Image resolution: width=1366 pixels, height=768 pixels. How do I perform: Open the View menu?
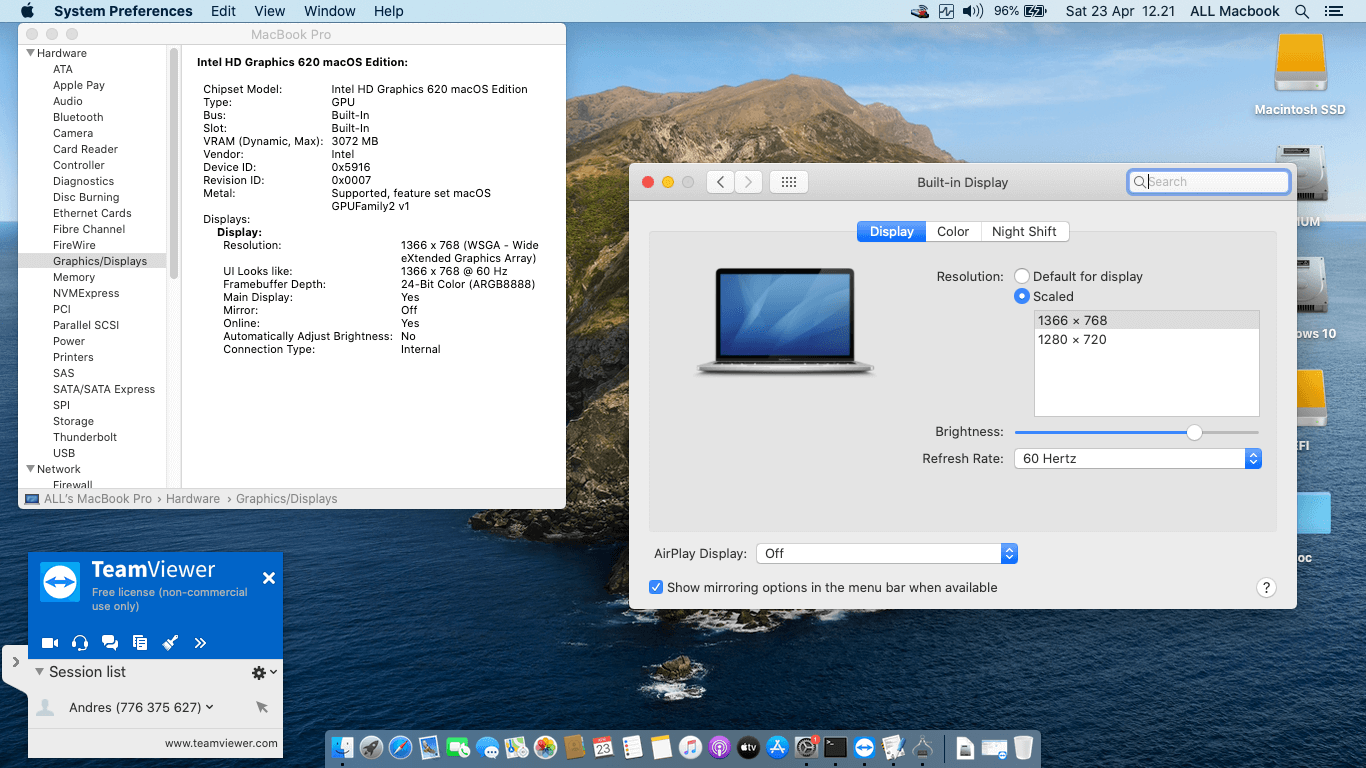[x=270, y=11]
